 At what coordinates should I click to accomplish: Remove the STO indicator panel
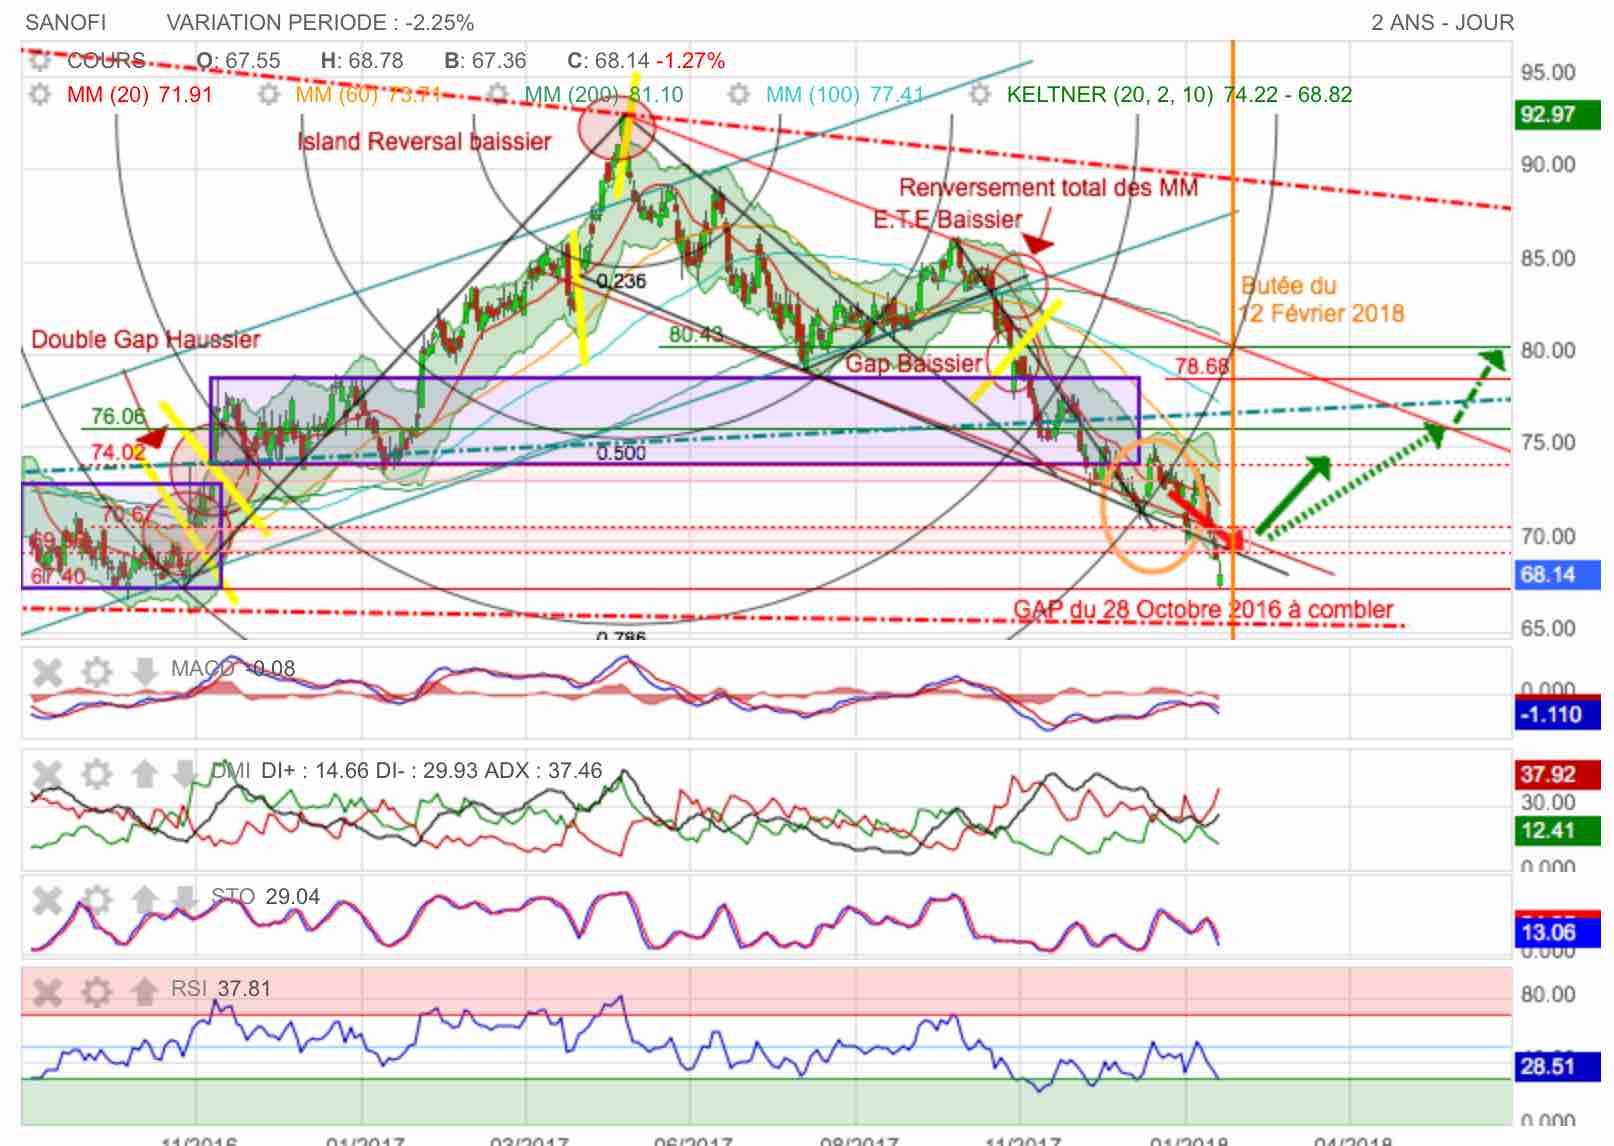[47, 899]
